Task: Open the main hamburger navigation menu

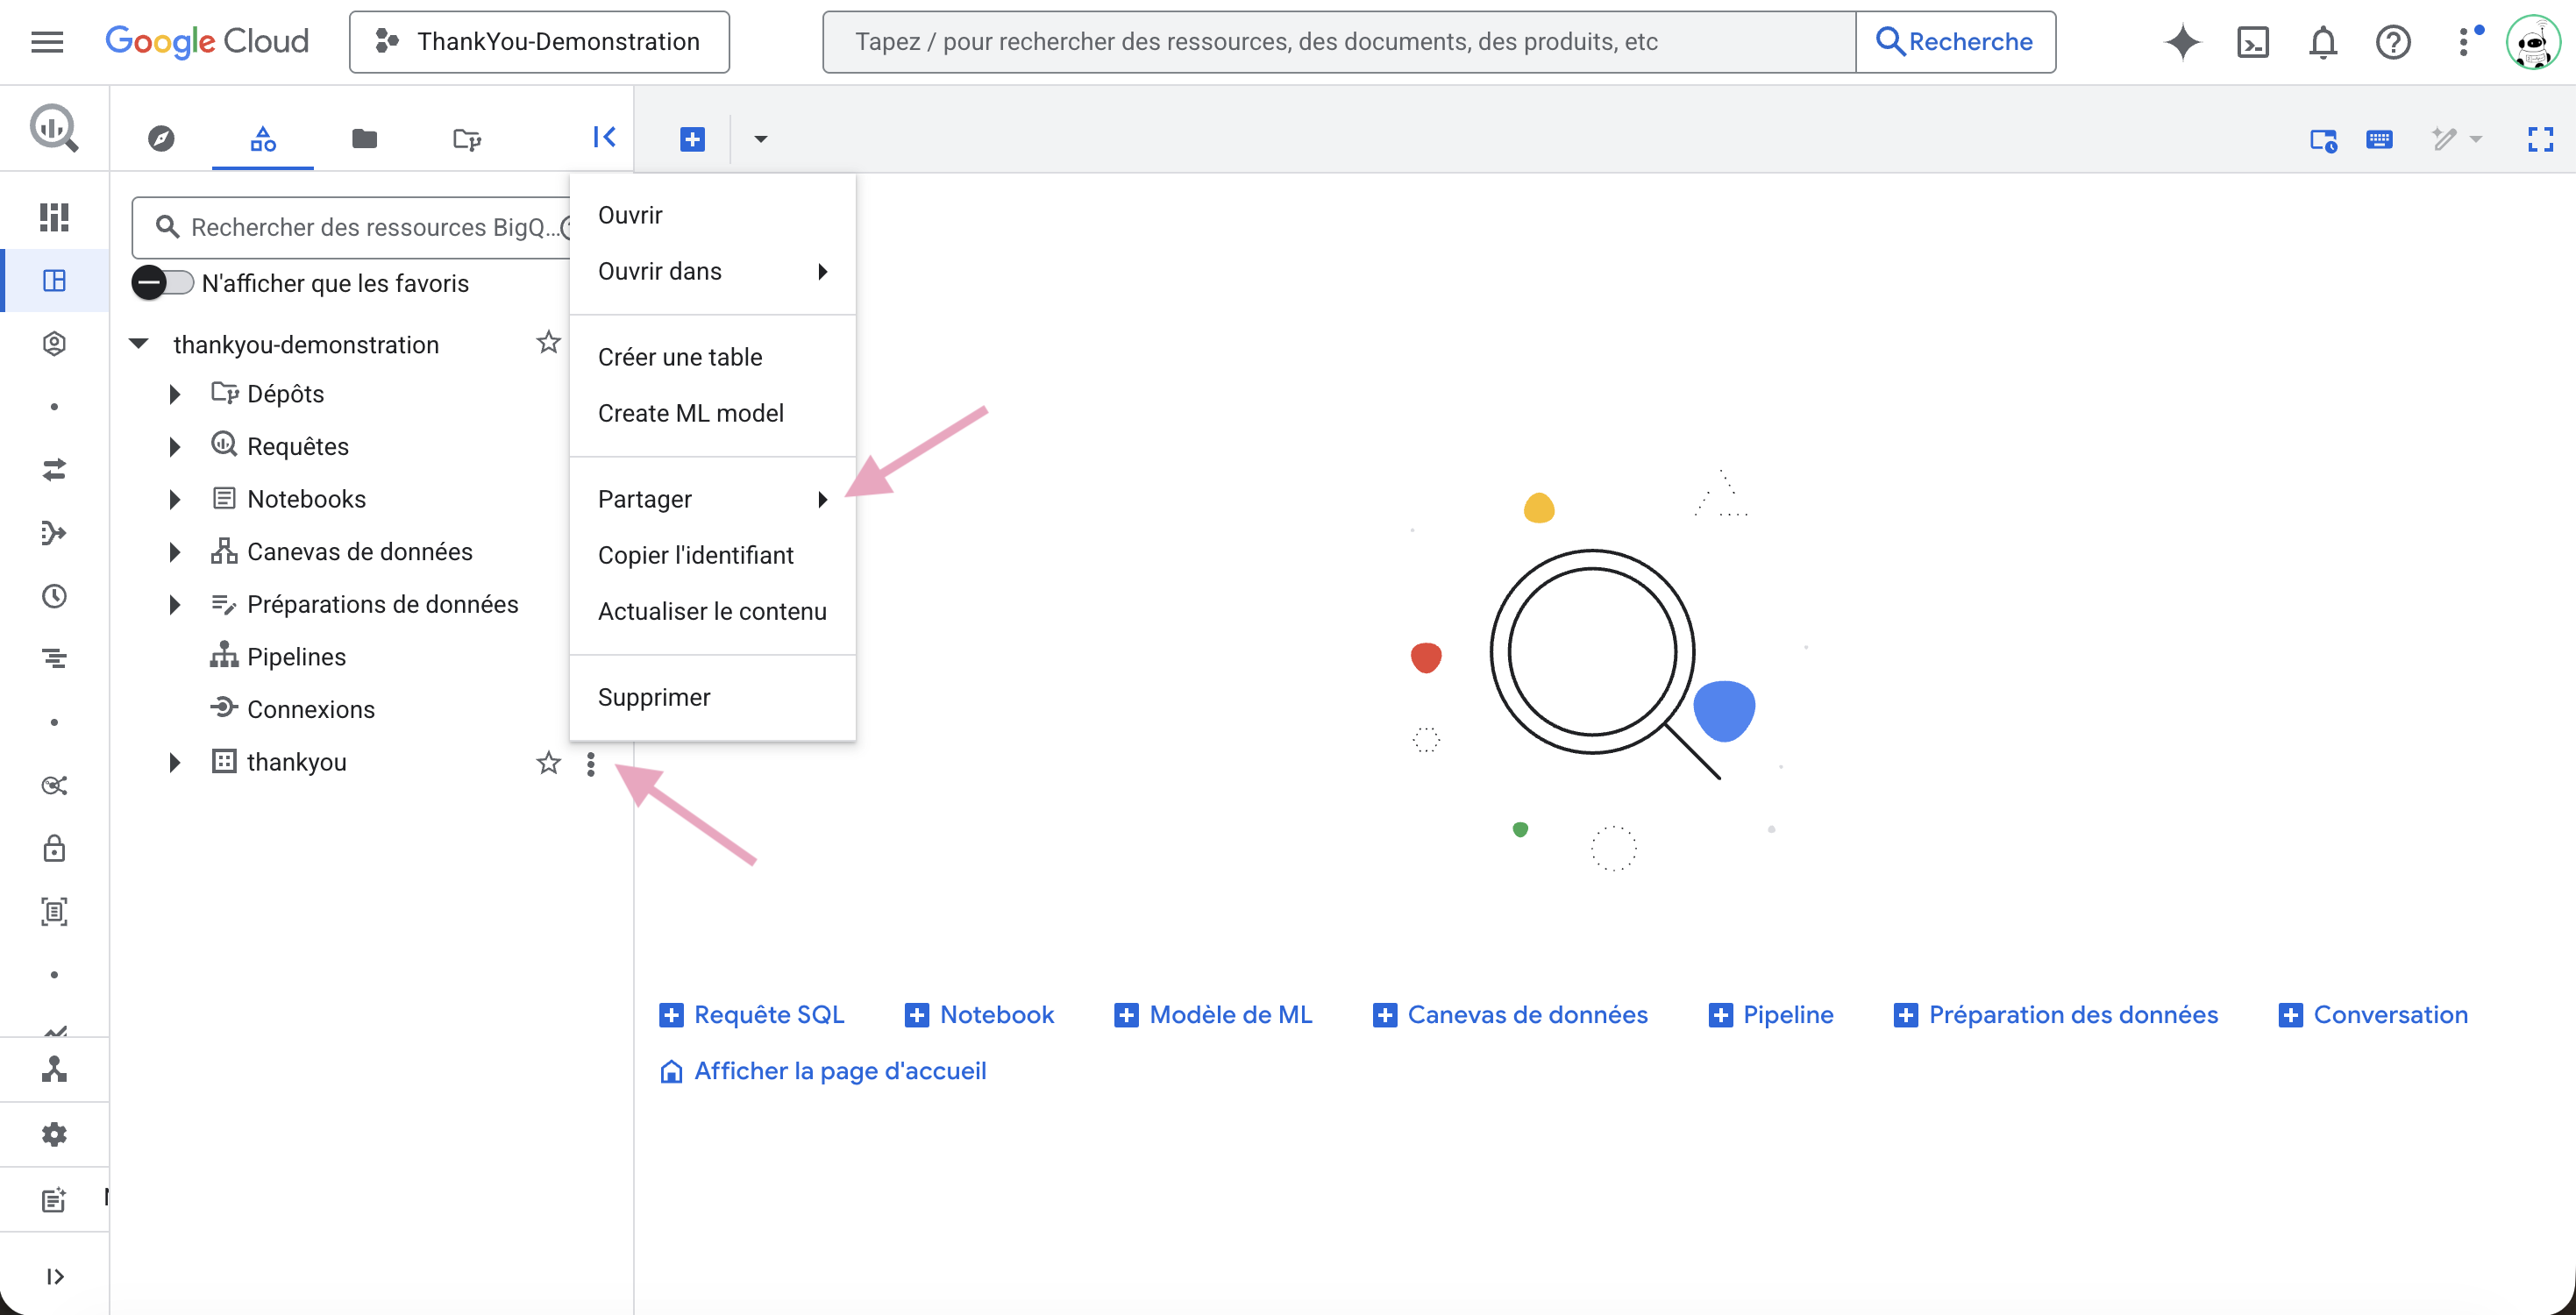Action: pos(47,42)
